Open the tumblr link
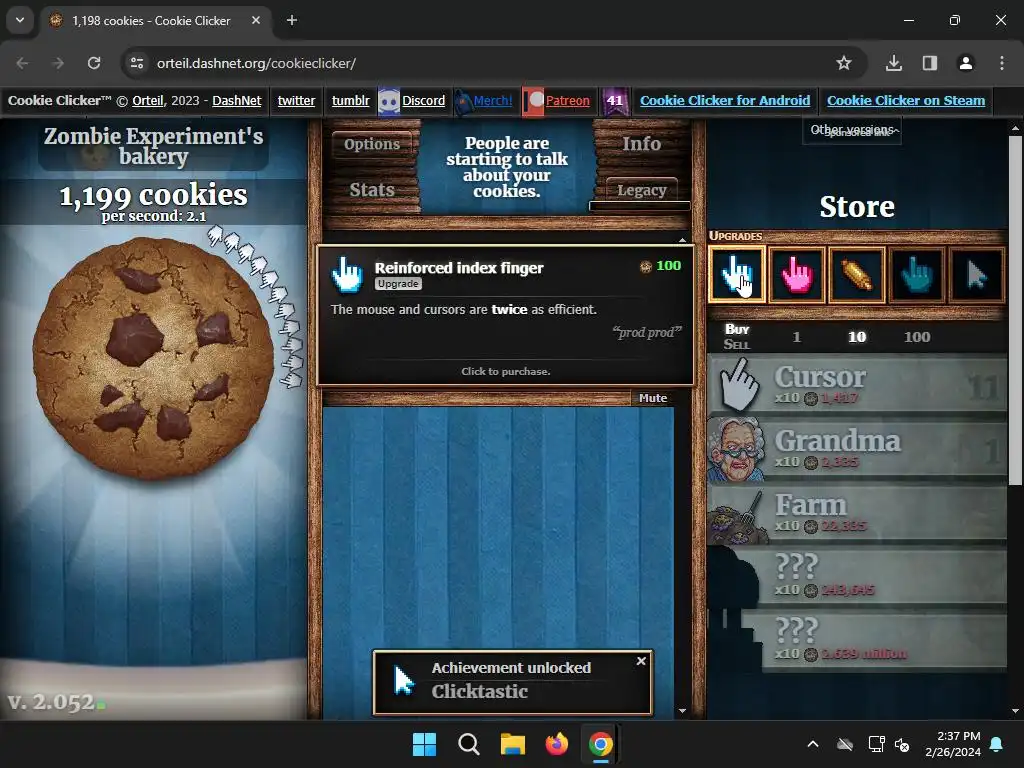1024x768 pixels. click(350, 101)
